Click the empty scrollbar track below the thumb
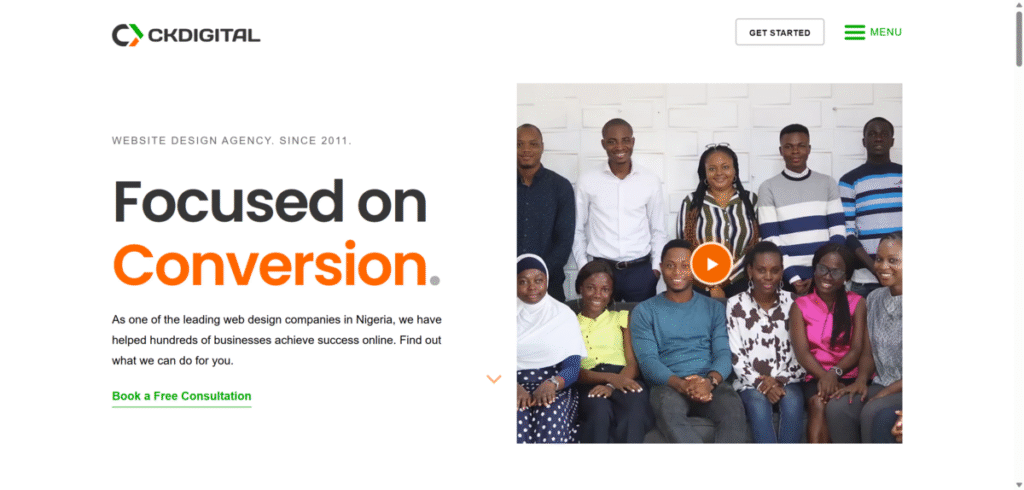The width and height of the screenshot is (1024, 490). click(1019, 274)
